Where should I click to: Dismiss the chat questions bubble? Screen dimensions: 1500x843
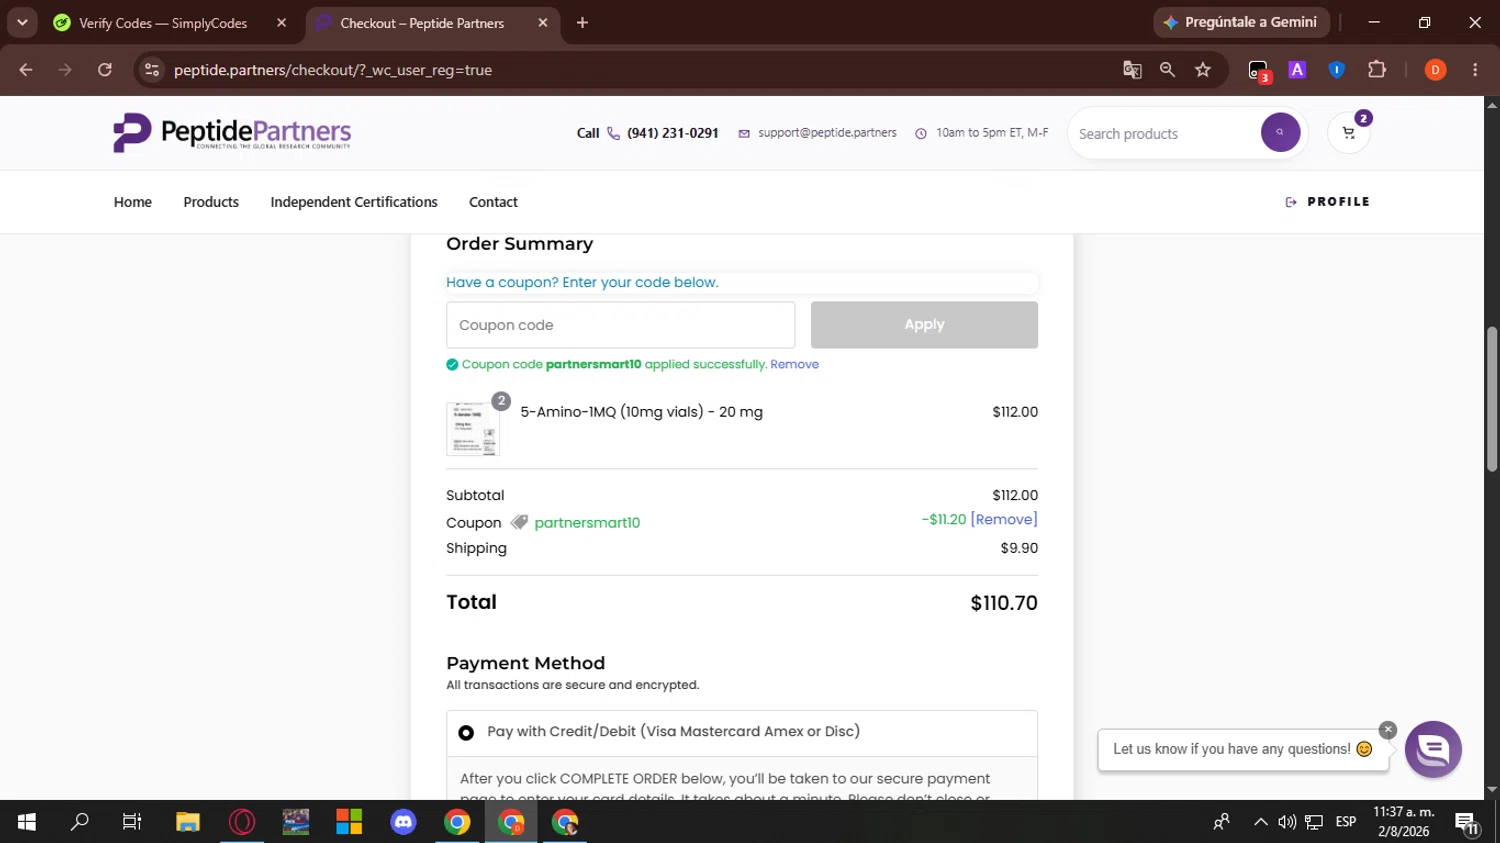click(1387, 730)
